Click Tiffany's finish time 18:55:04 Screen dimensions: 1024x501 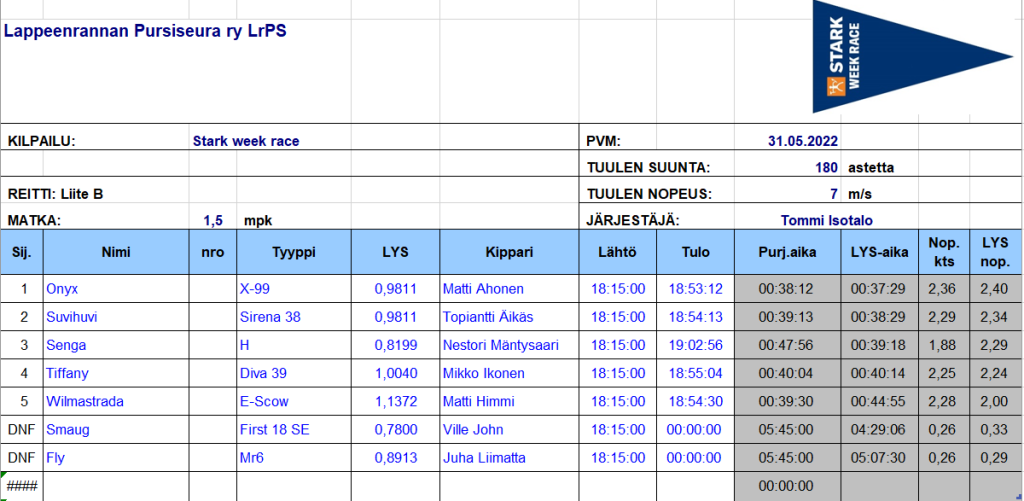(x=696, y=373)
